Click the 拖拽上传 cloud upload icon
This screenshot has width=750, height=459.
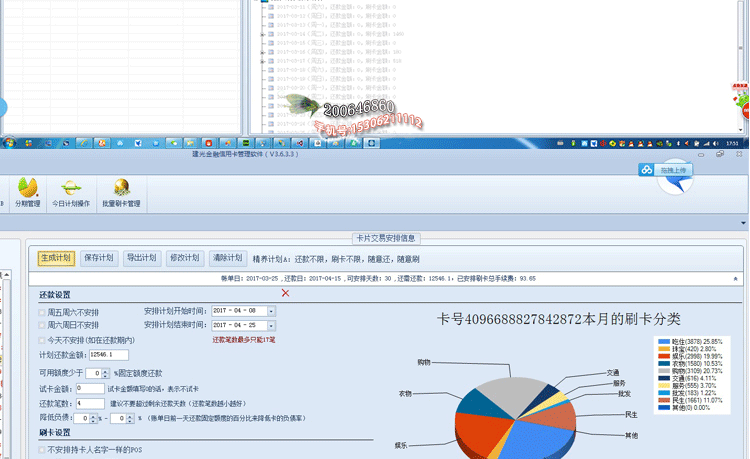648,170
